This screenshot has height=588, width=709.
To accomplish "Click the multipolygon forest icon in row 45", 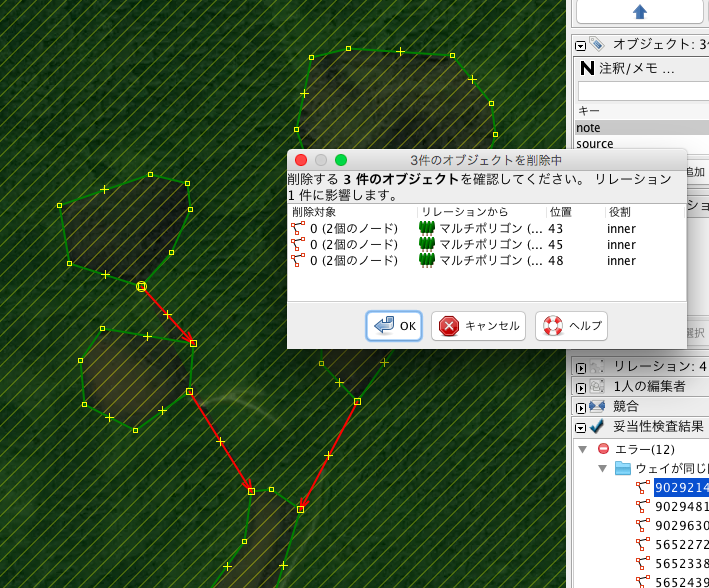I will pos(427,245).
